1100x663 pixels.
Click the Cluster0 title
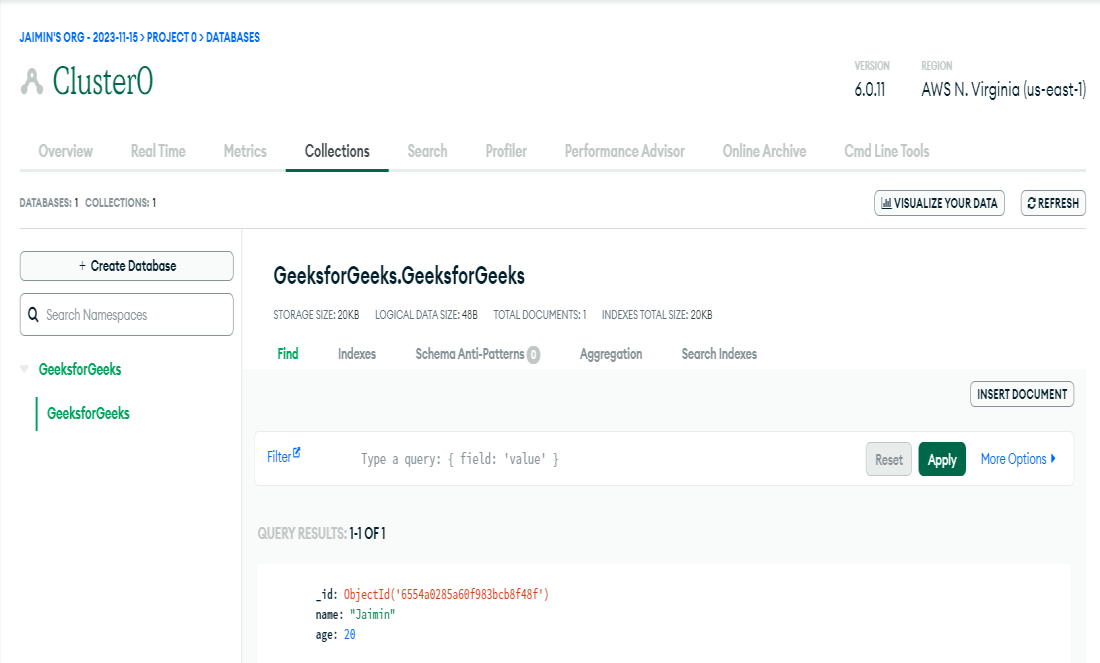pos(102,81)
